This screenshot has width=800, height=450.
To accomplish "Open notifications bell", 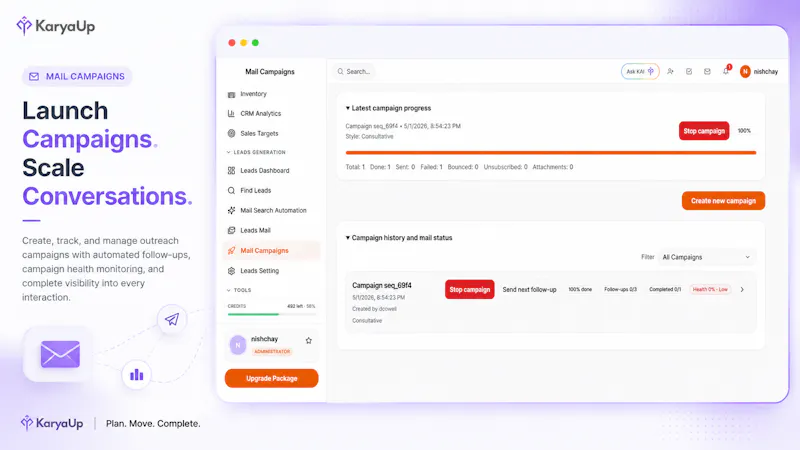I will click(x=726, y=71).
